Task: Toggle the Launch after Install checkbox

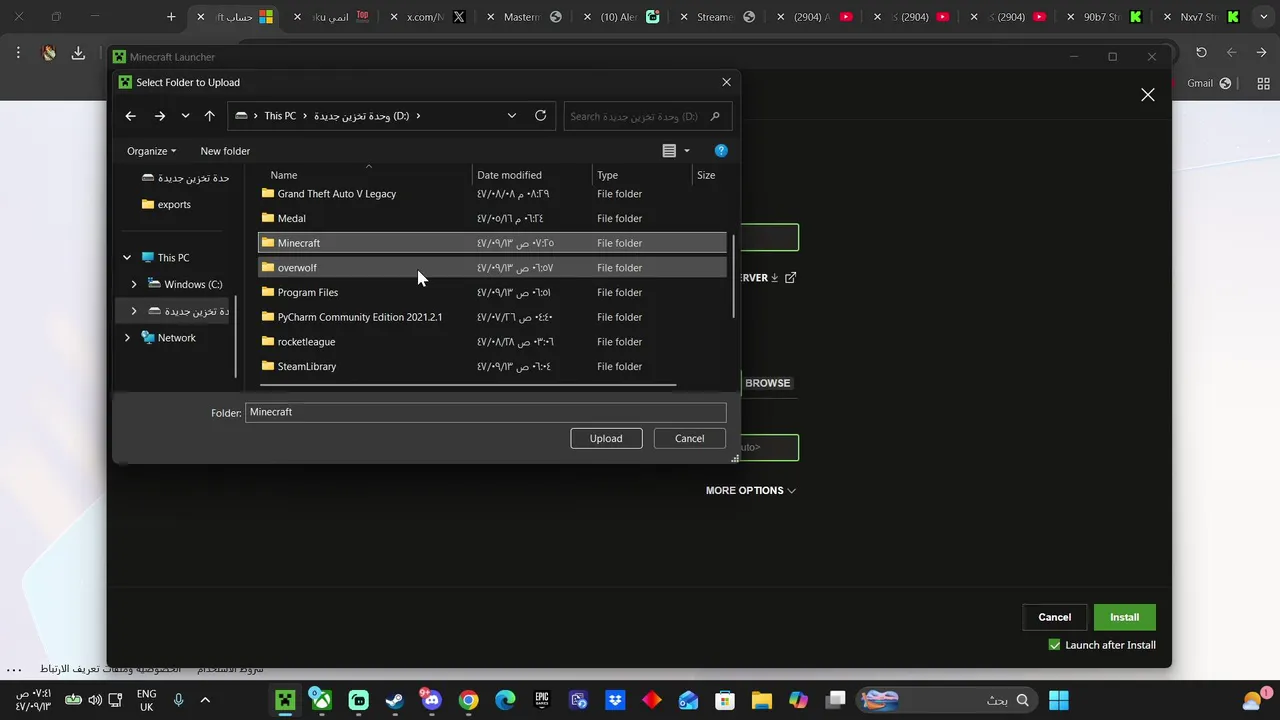Action: (x=1054, y=645)
